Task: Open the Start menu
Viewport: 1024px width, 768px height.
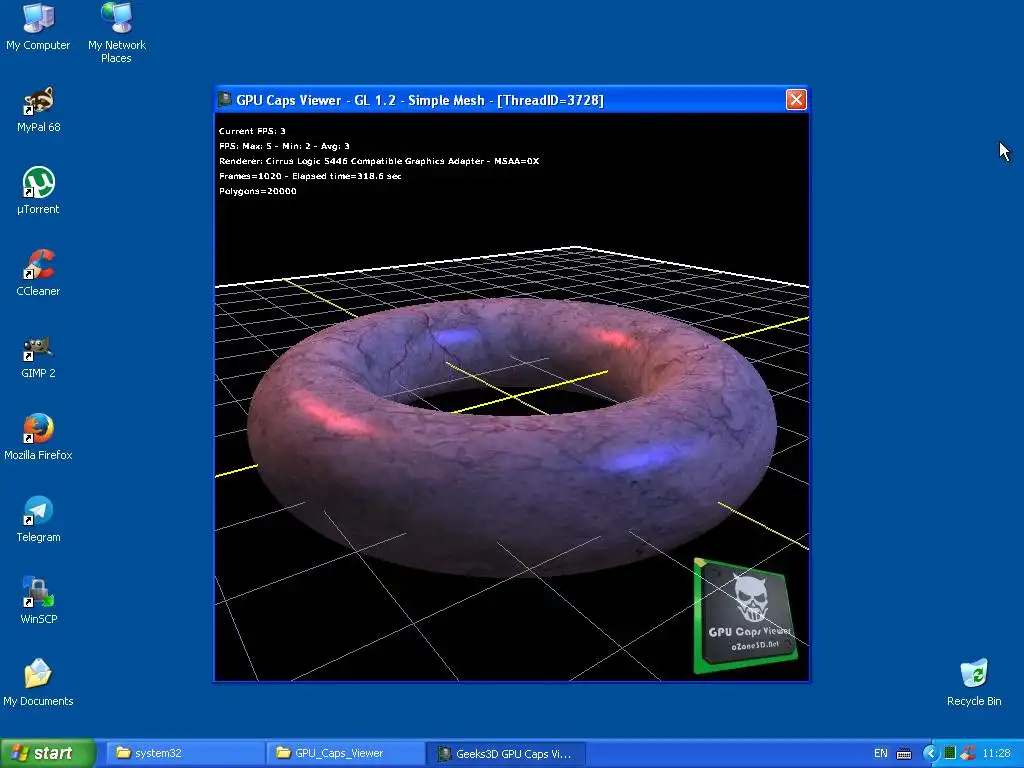Action: pyautogui.click(x=47, y=753)
